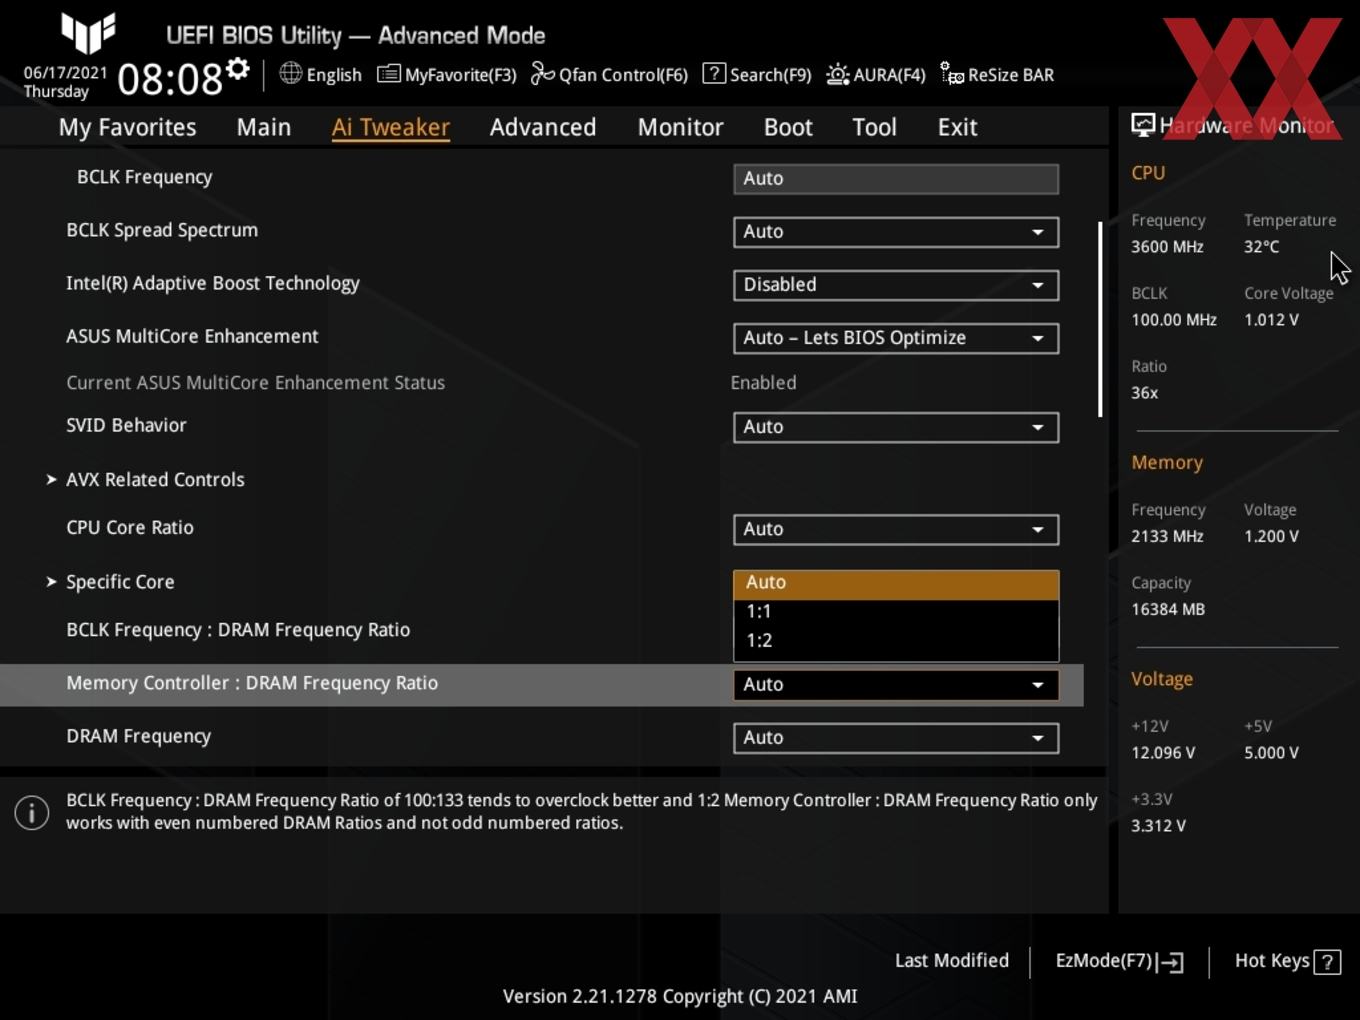The width and height of the screenshot is (1360, 1020).
Task: Click the CPU temperature 32°C value
Action: point(1261,247)
